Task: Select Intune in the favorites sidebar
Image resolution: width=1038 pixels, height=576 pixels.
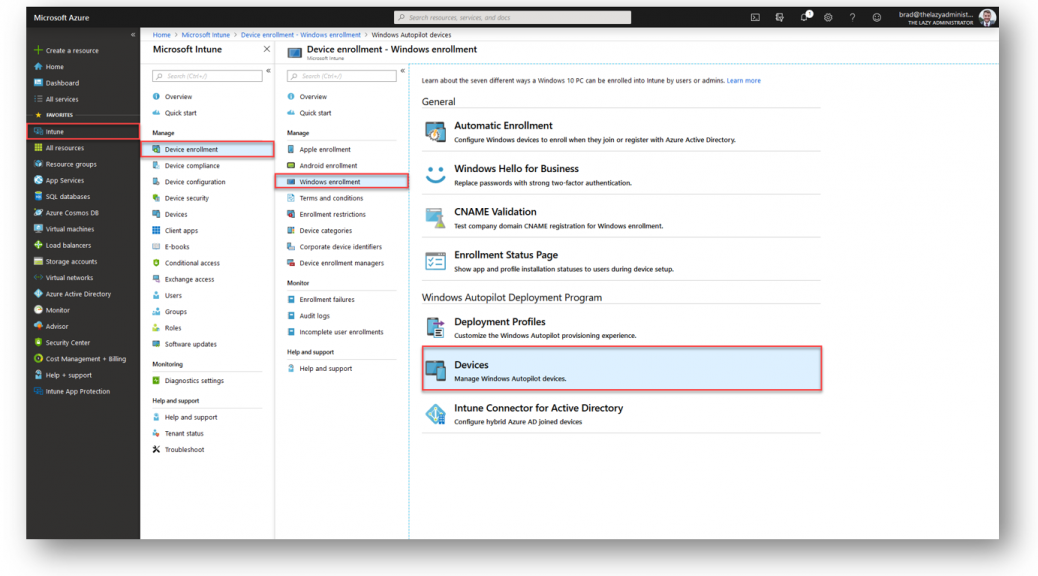Action: tap(83, 132)
